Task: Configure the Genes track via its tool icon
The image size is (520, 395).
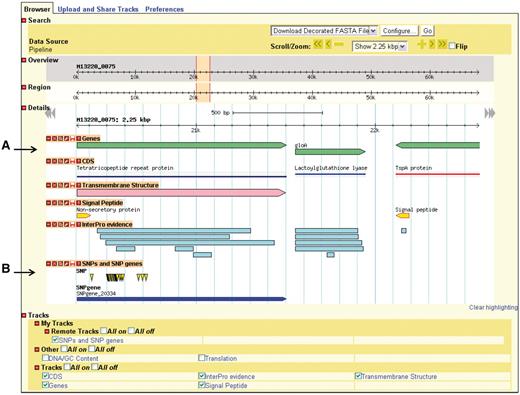Action: coord(66,138)
